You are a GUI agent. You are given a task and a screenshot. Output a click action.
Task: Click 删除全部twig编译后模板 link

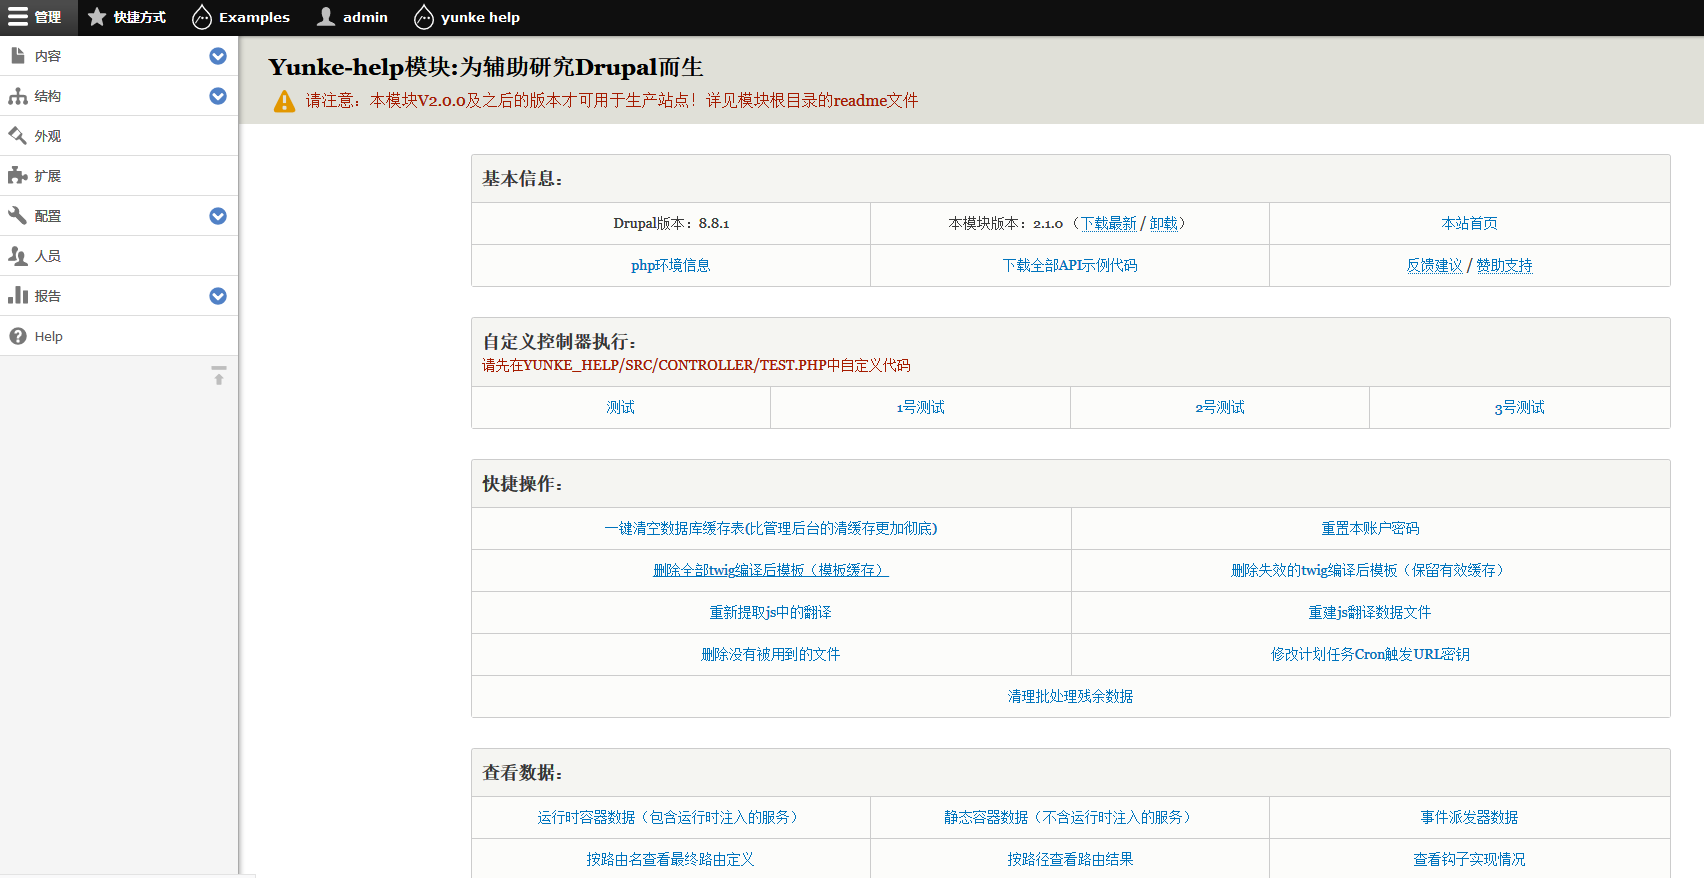[x=770, y=570]
